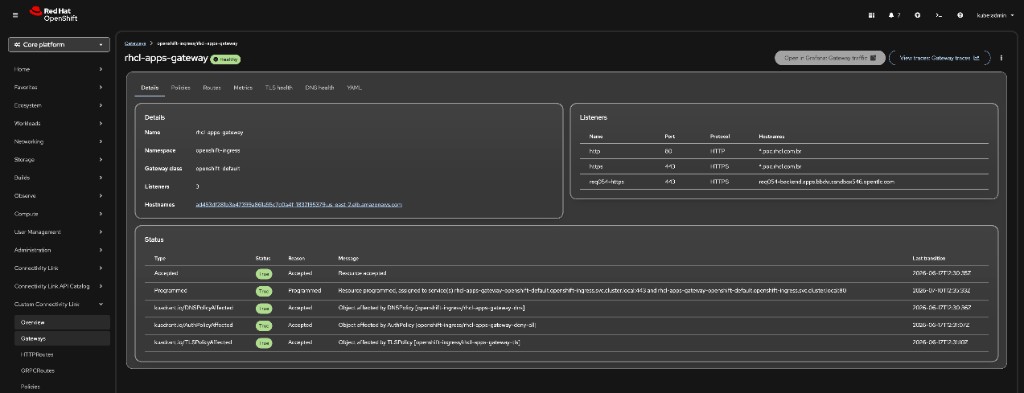Collapse the Custom Connectivity Link section

point(59,304)
